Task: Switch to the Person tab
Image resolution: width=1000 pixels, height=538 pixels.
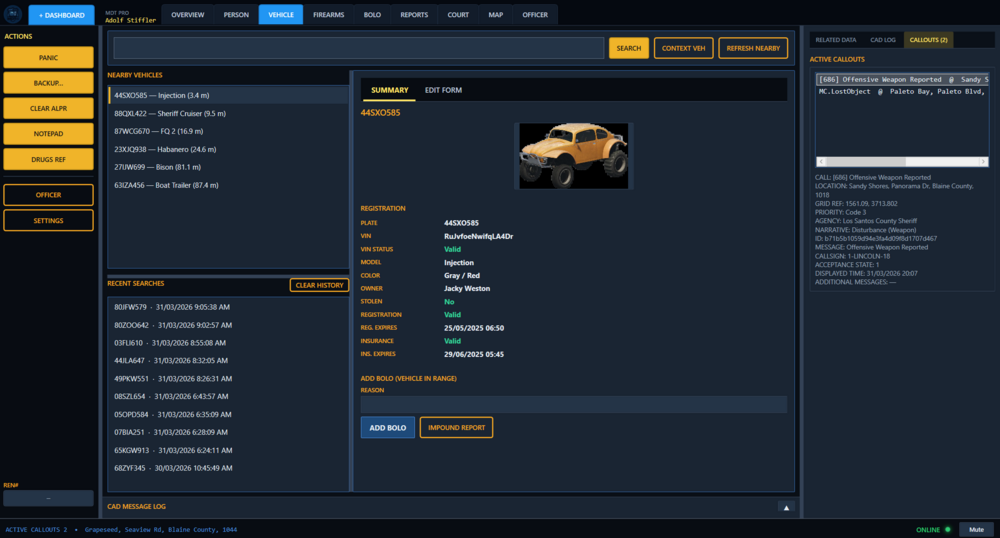Action: click(x=236, y=15)
